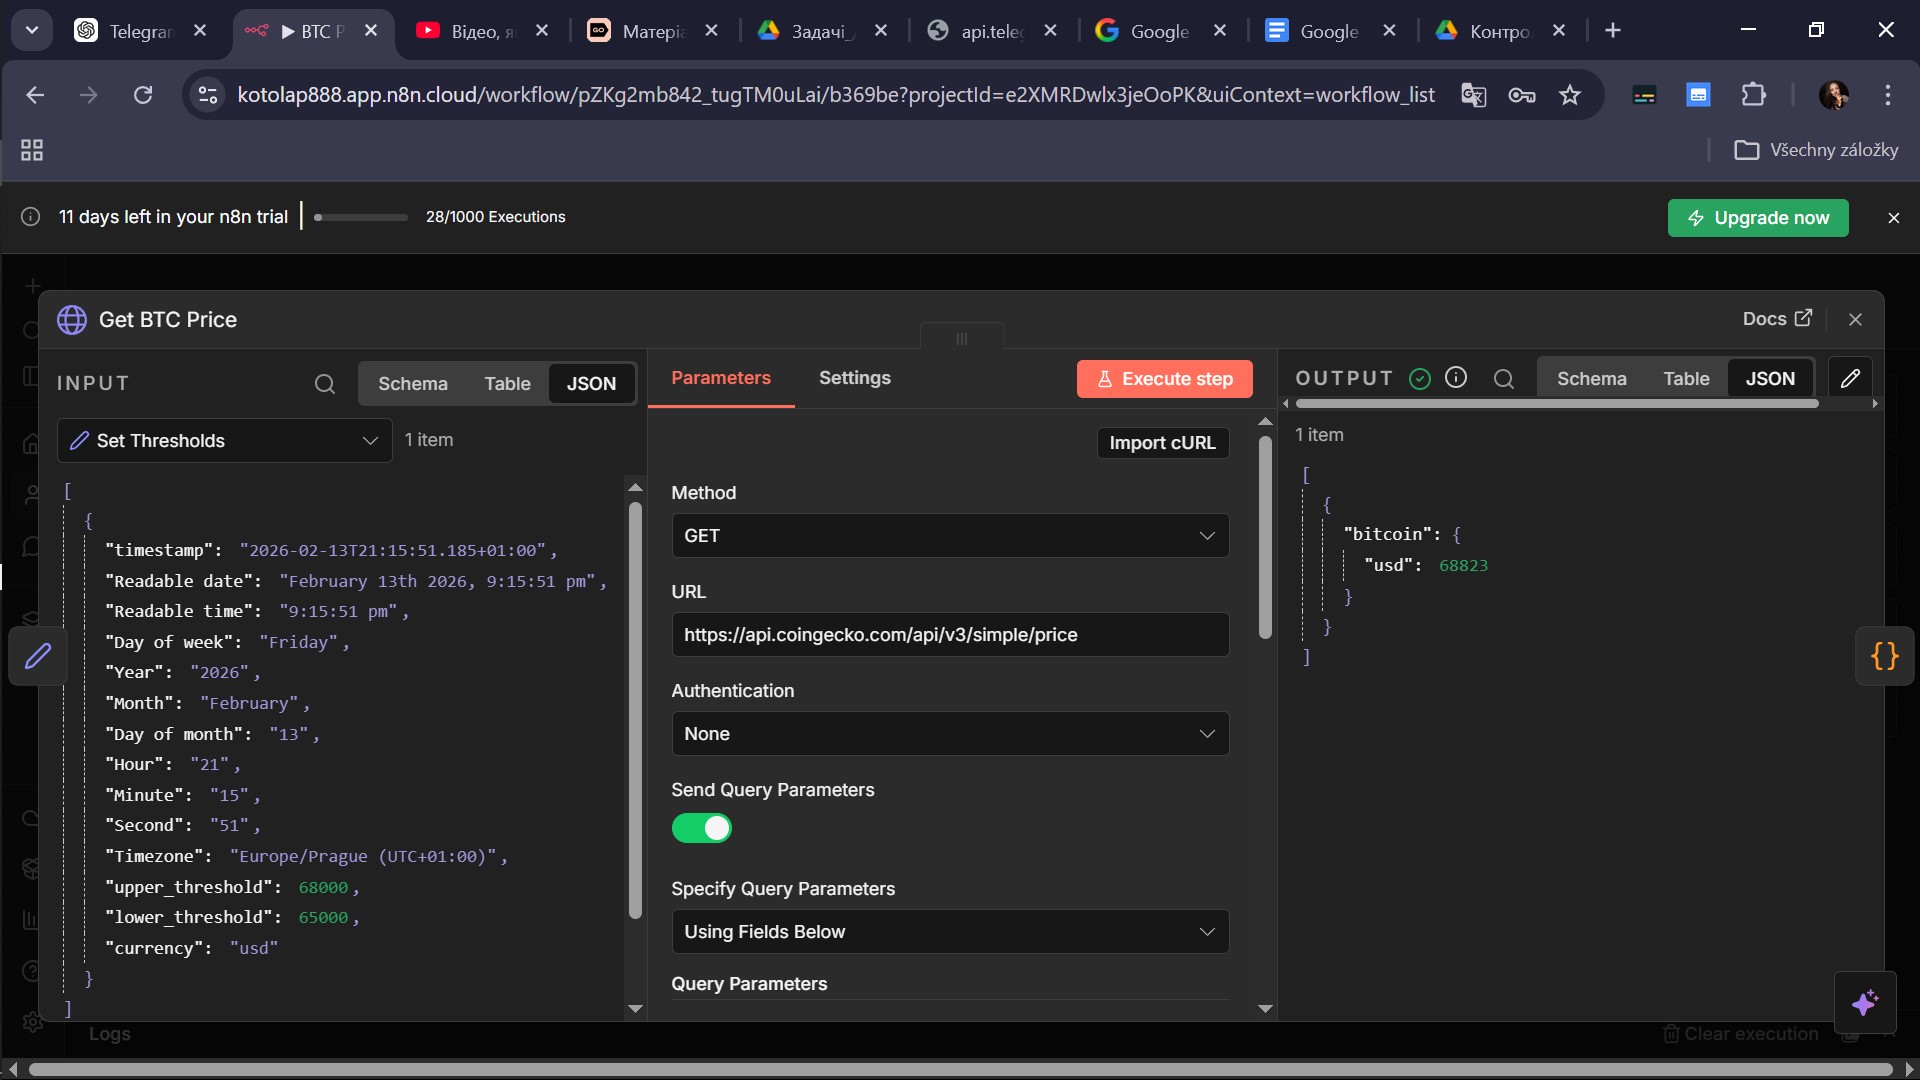
Task: Switch to the Parameters tab
Action: [721, 378]
